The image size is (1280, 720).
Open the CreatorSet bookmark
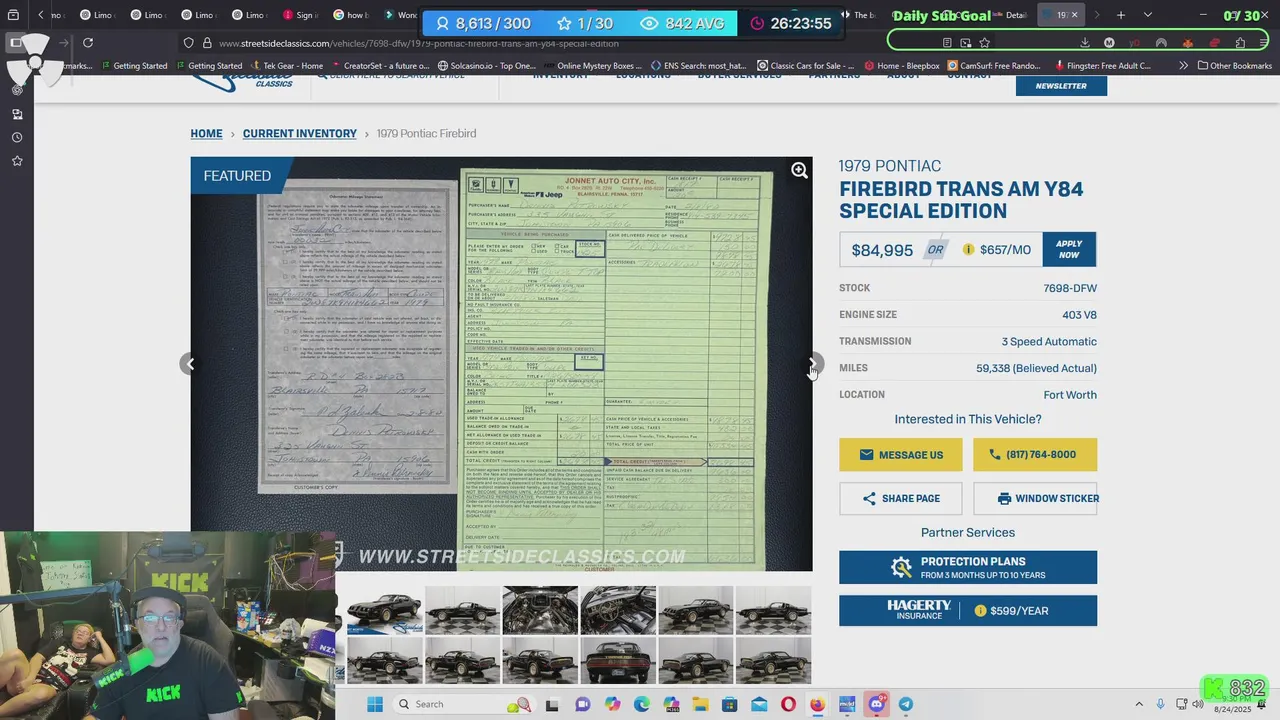[x=379, y=66]
